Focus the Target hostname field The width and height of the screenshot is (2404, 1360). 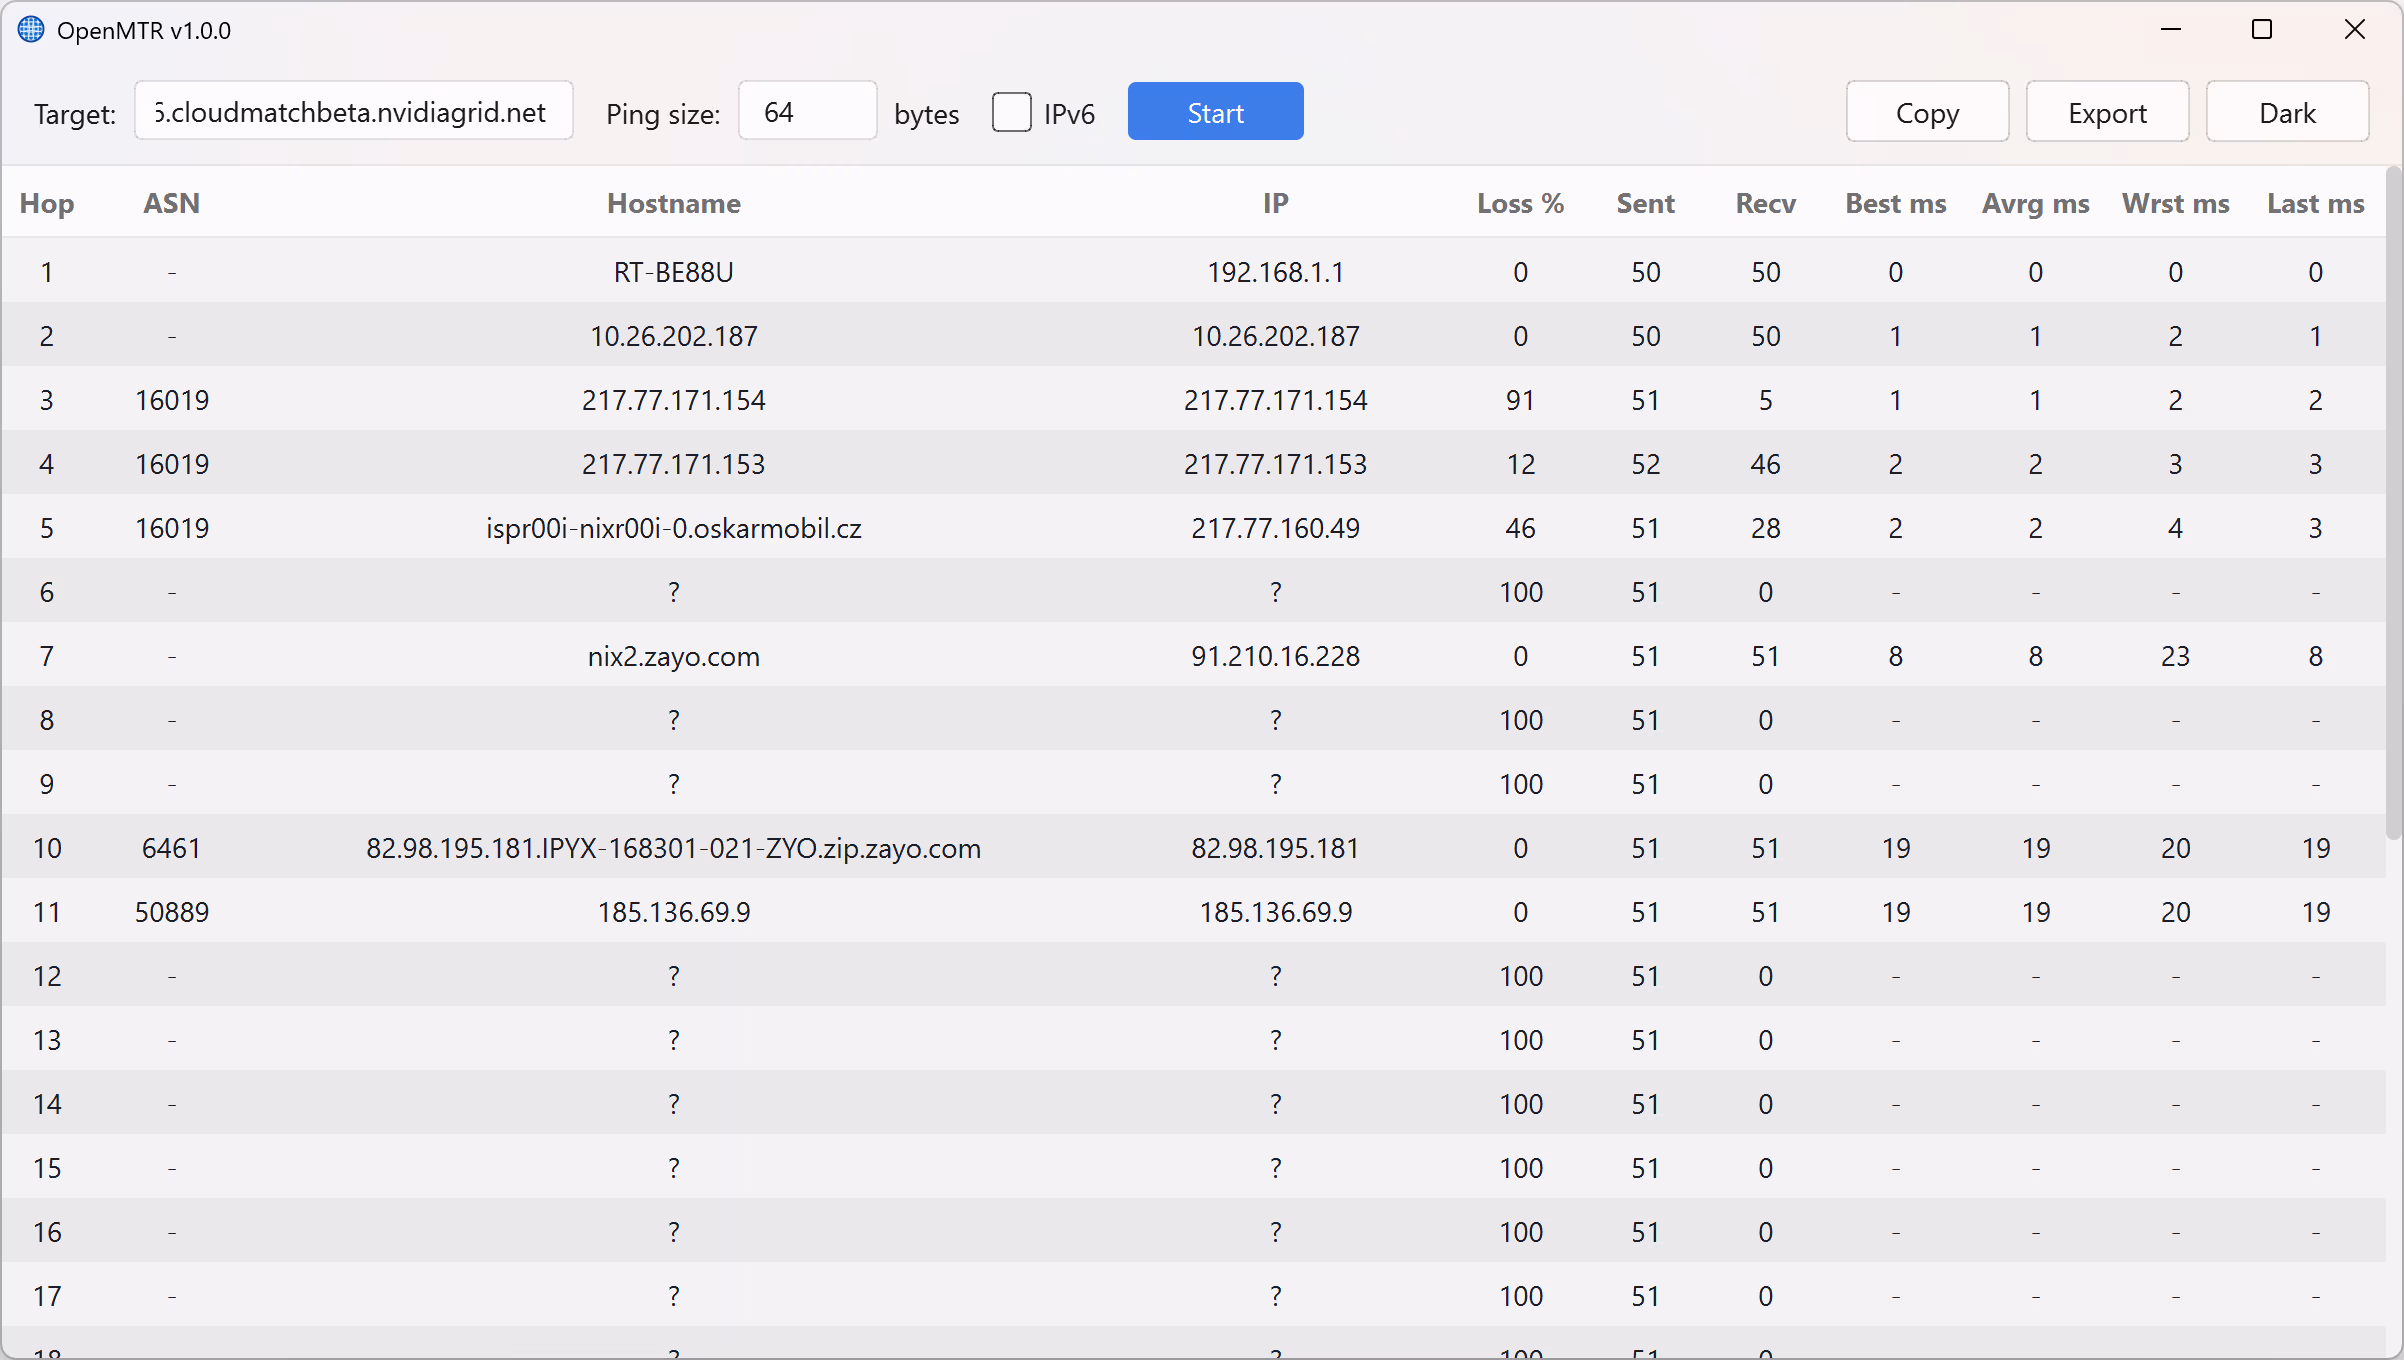(x=354, y=111)
